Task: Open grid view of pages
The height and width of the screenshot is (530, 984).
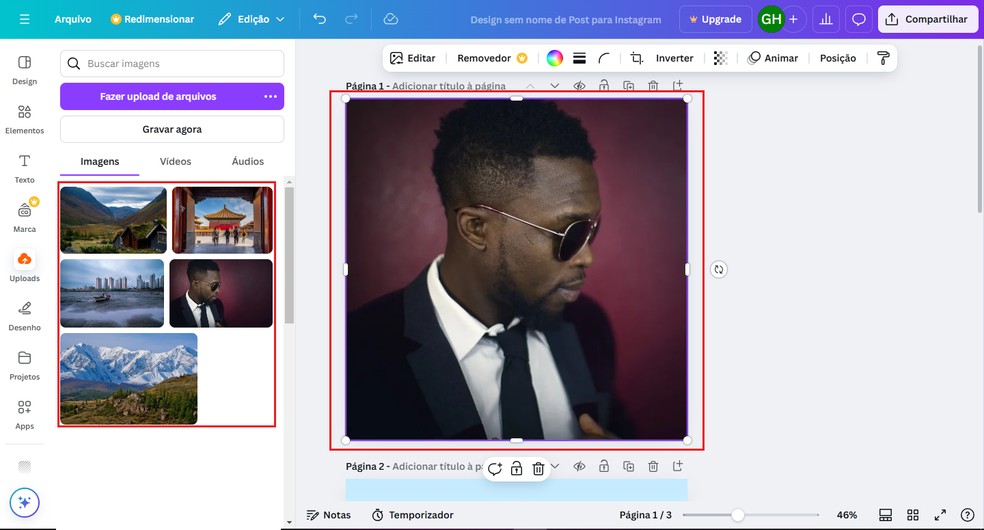Action: 912,515
